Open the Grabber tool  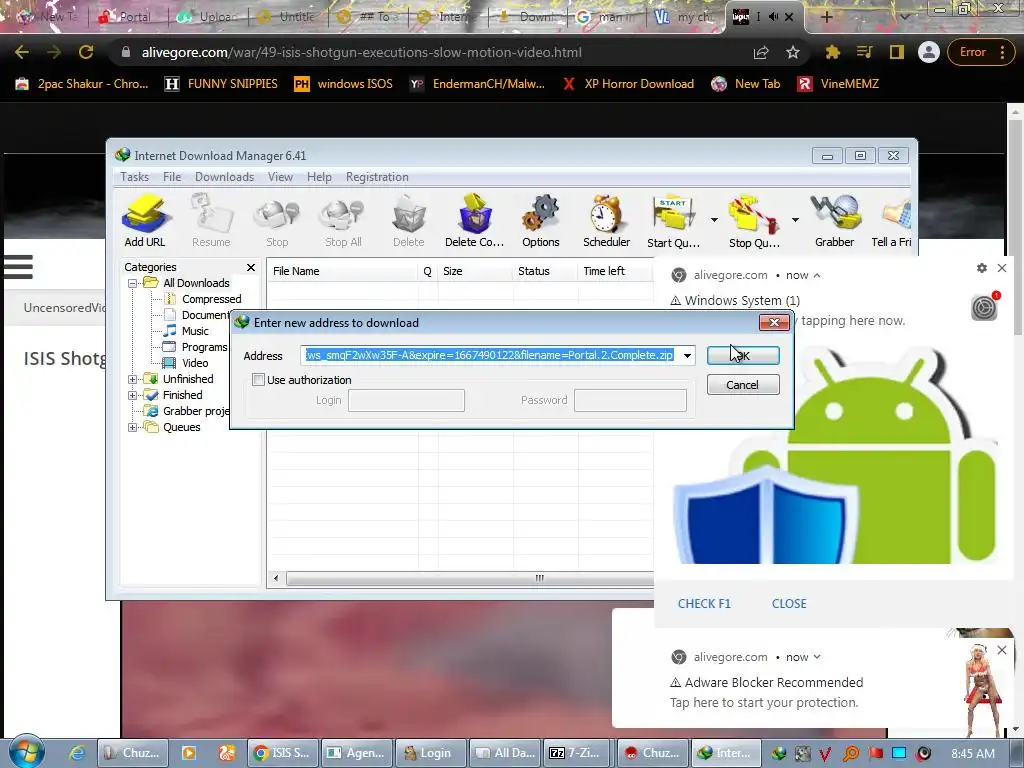pos(835,220)
